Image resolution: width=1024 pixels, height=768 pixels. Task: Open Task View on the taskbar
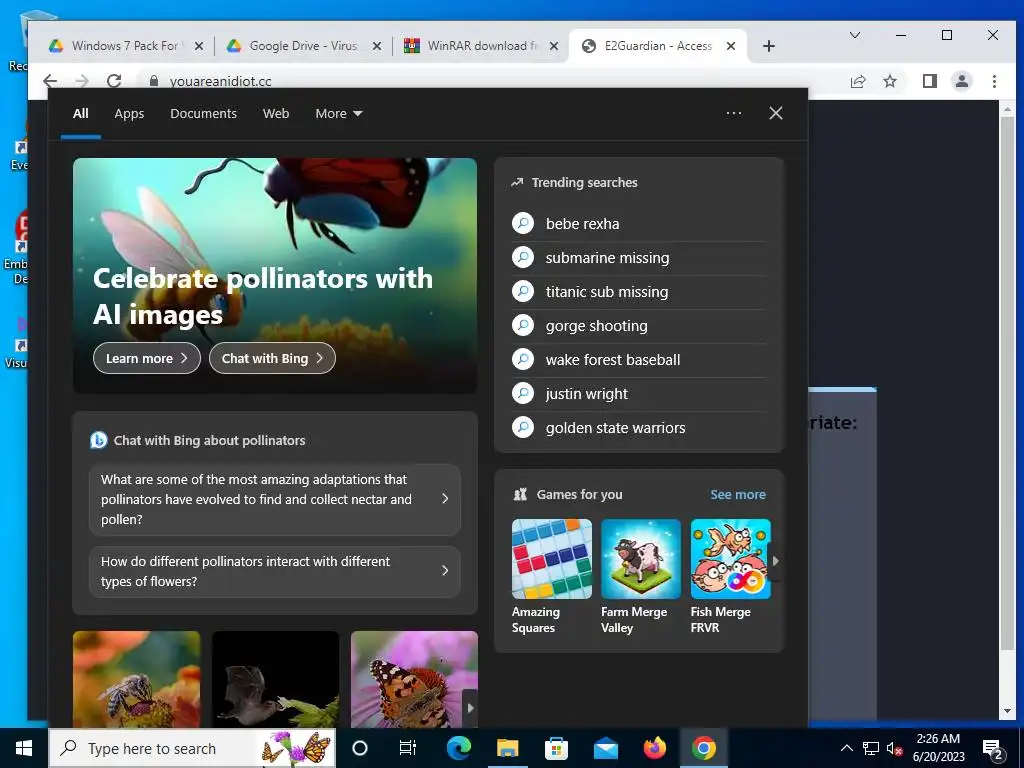pyautogui.click(x=408, y=748)
